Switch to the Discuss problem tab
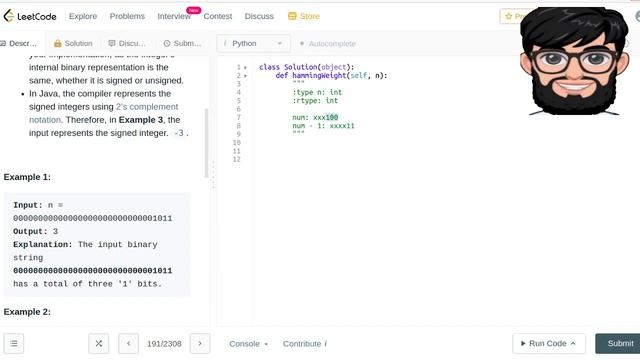The image size is (640, 360). [x=127, y=43]
